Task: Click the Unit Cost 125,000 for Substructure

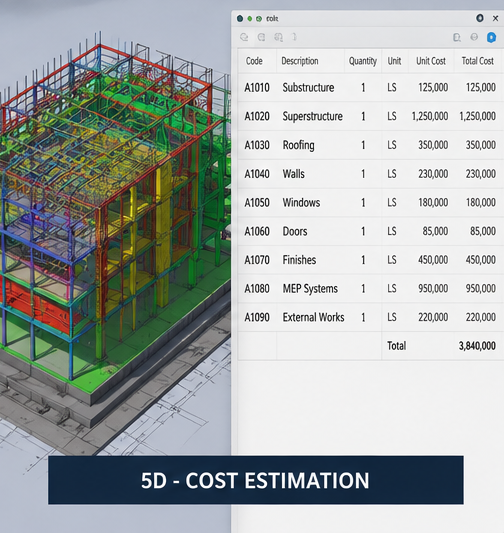Action: [433, 88]
